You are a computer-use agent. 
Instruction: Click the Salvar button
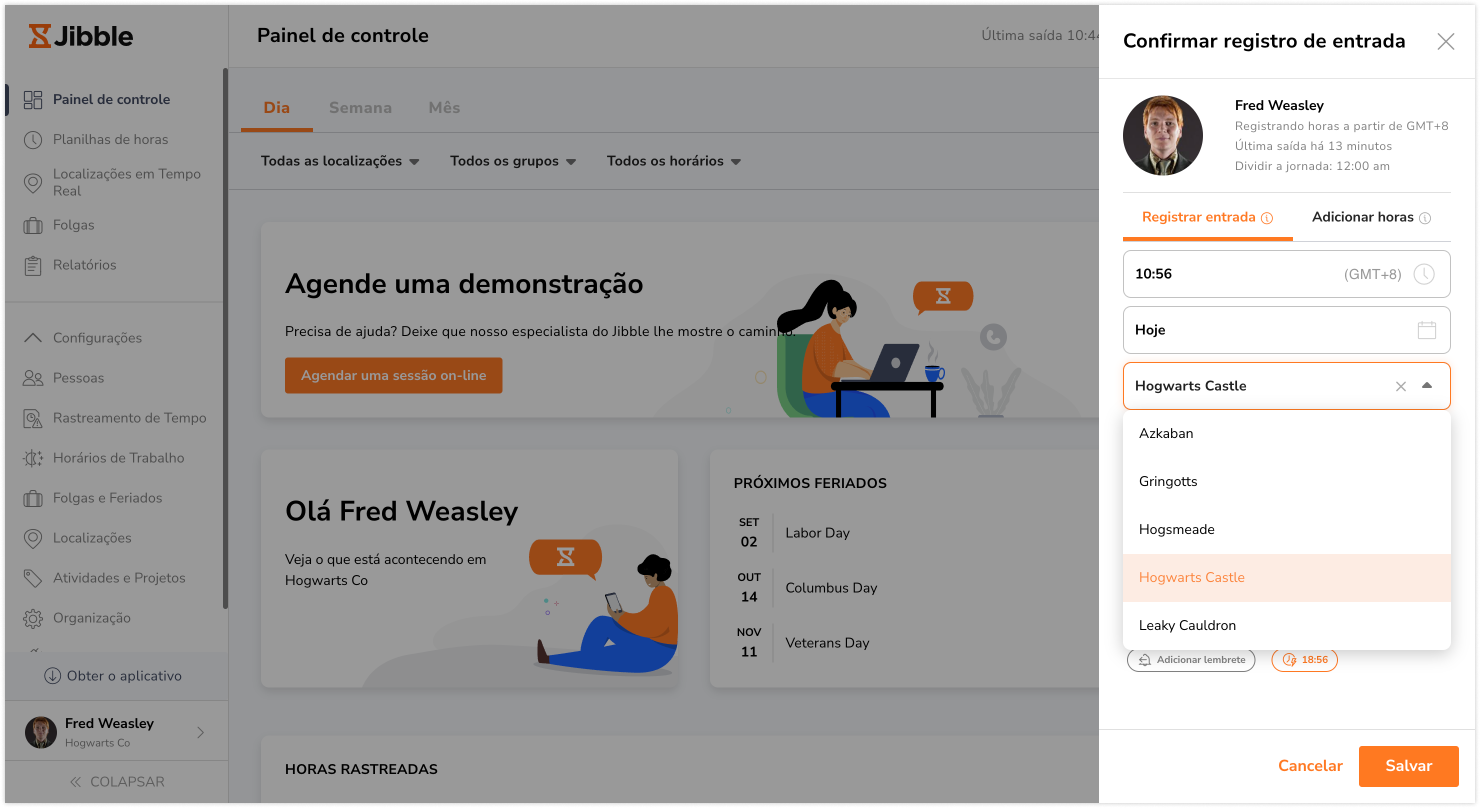pyautogui.click(x=1408, y=766)
